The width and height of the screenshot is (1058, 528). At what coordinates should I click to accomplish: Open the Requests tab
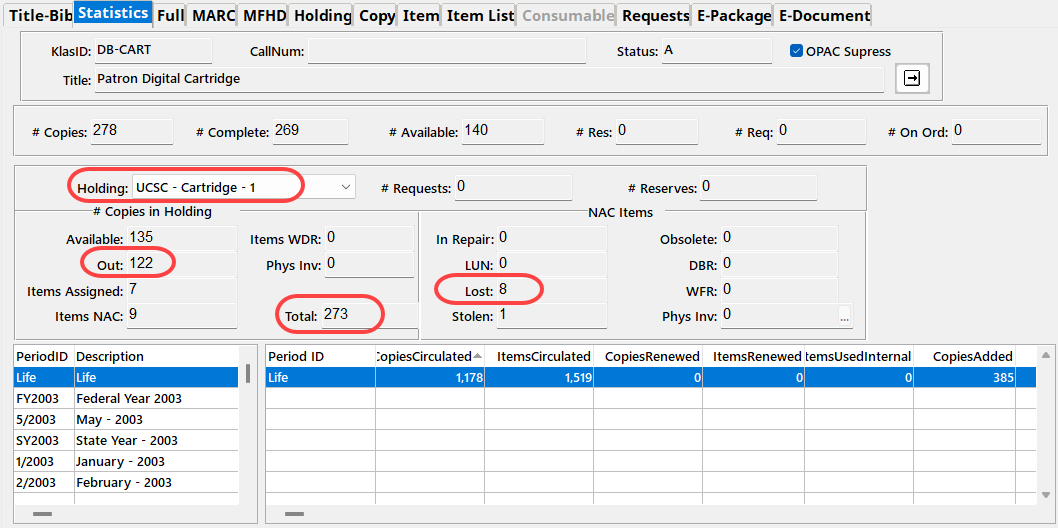pyautogui.click(x=655, y=16)
